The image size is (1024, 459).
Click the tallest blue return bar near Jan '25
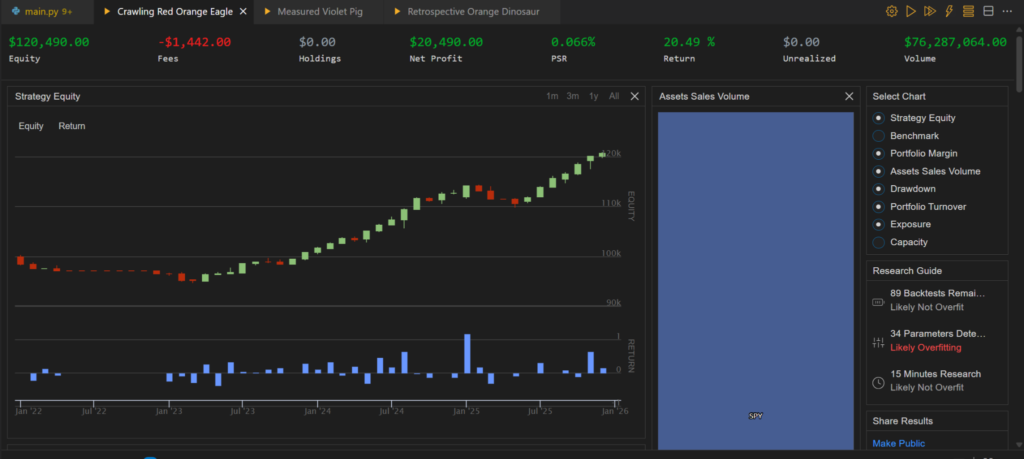(x=467, y=353)
